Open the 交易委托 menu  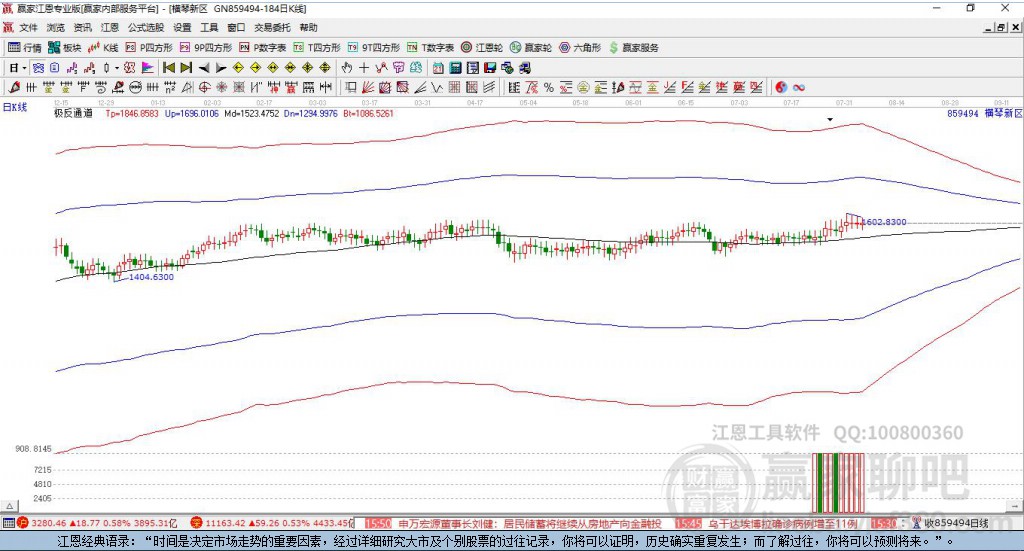(x=272, y=27)
